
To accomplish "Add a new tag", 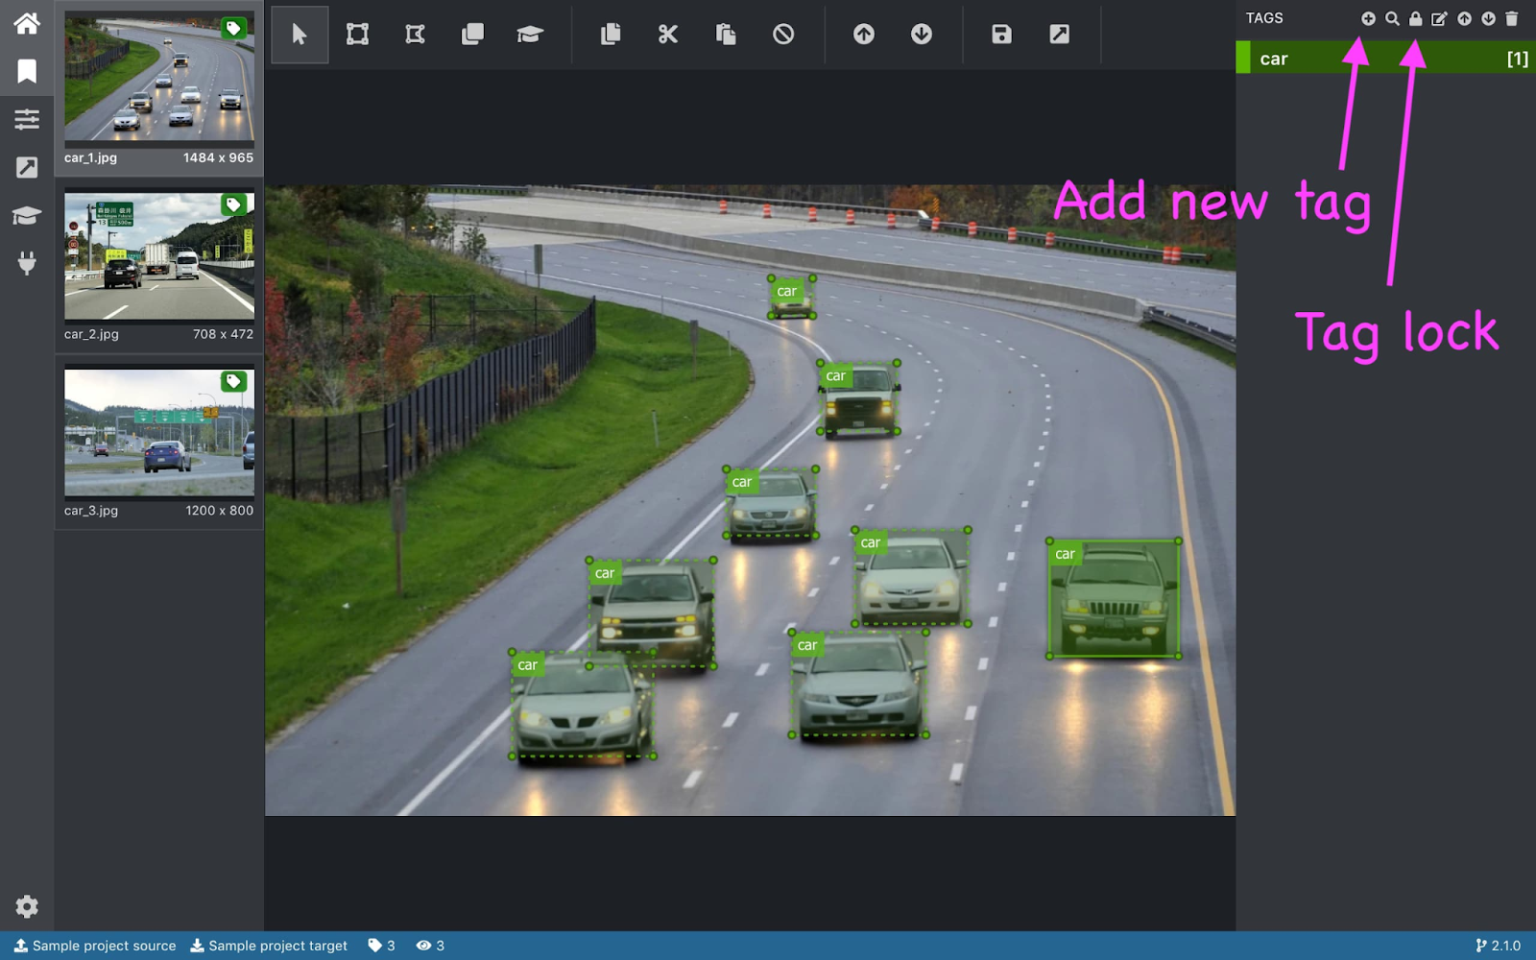I will pyautogui.click(x=1368, y=18).
